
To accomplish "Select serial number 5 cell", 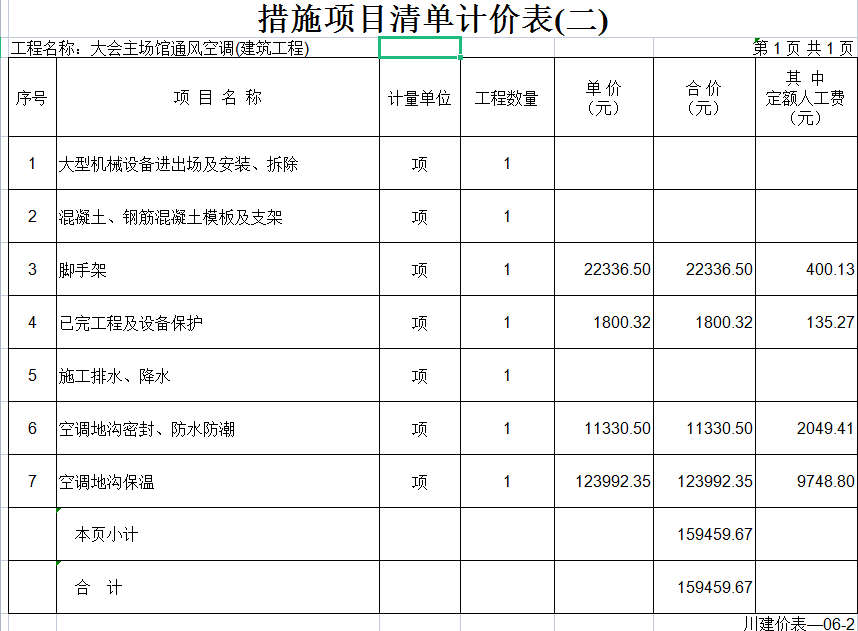I will point(32,375).
